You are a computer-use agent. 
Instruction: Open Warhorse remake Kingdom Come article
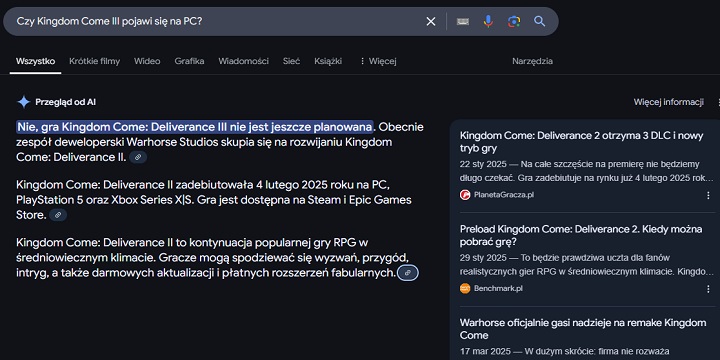583,329
